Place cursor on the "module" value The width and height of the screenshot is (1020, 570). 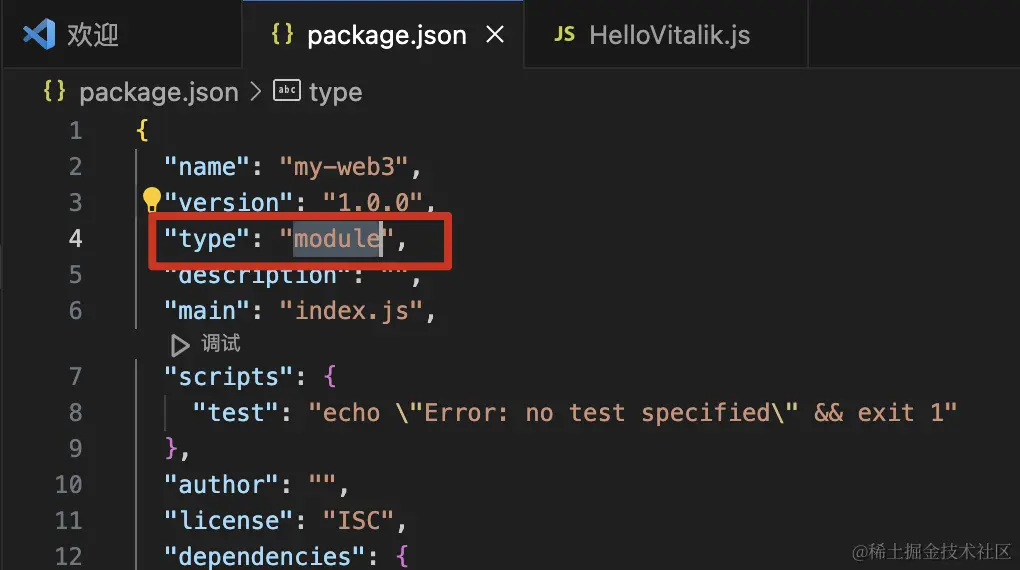pyautogui.click(x=337, y=239)
